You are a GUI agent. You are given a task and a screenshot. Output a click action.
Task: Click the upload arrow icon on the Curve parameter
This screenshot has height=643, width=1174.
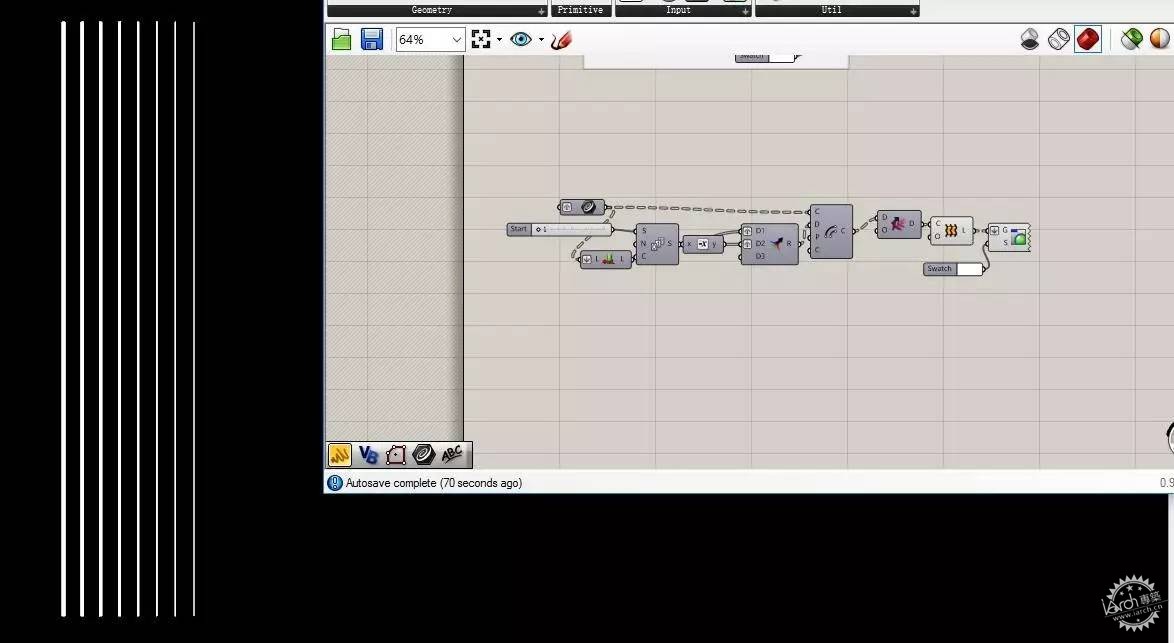568,207
